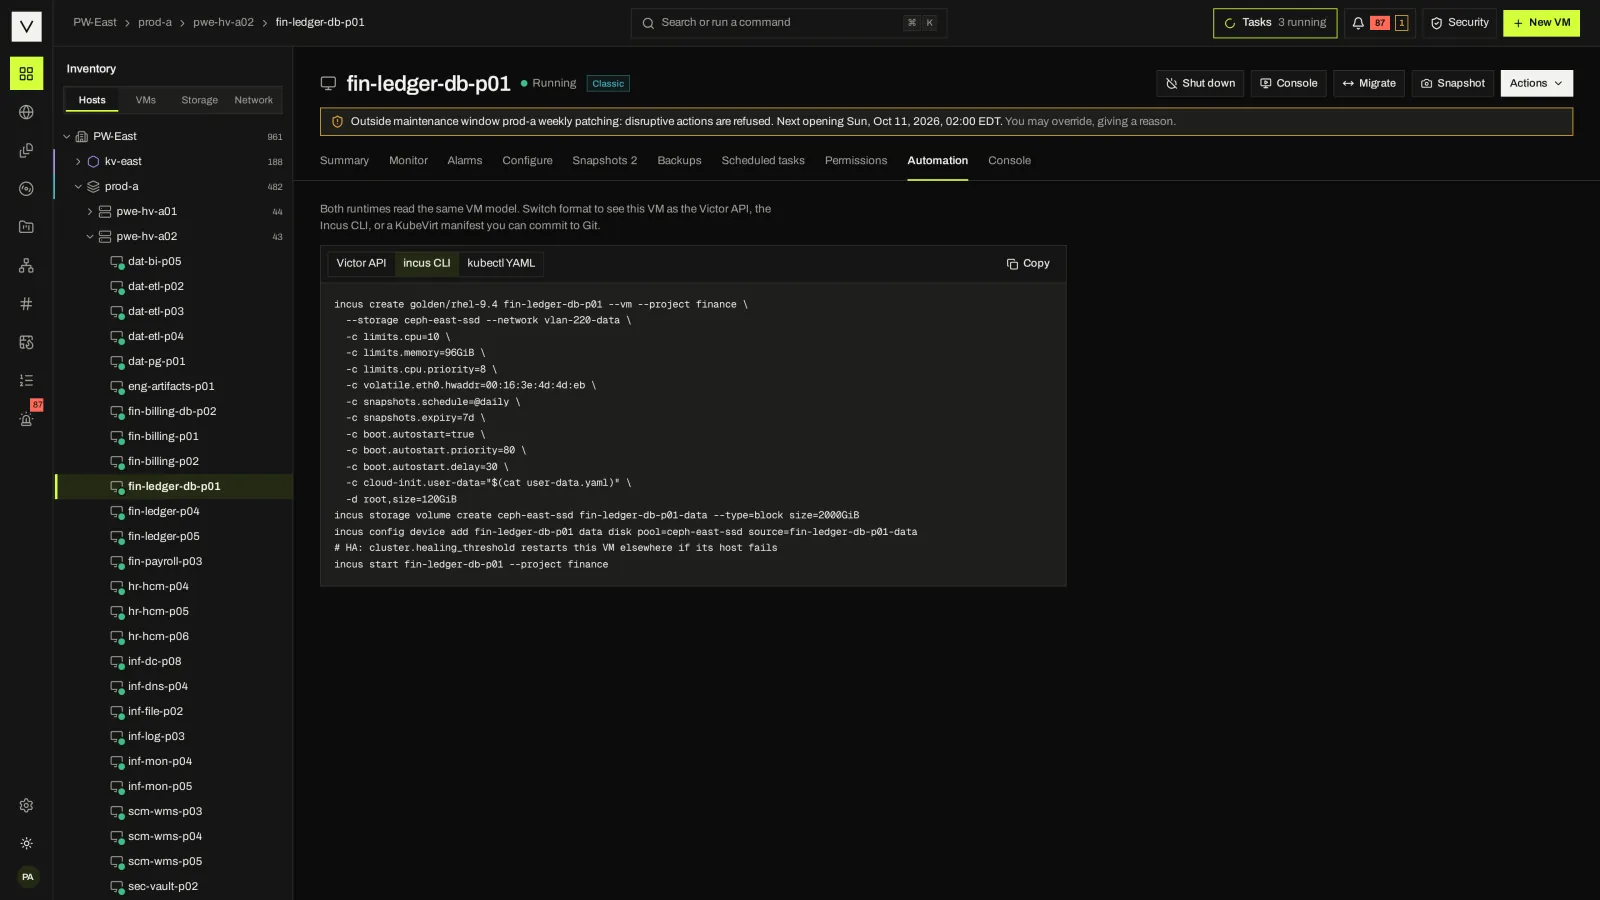Image resolution: width=1600 pixels, height=900 pixels.
Task: Toggle the light/dark theme sun icon
Action: (26, 844)
